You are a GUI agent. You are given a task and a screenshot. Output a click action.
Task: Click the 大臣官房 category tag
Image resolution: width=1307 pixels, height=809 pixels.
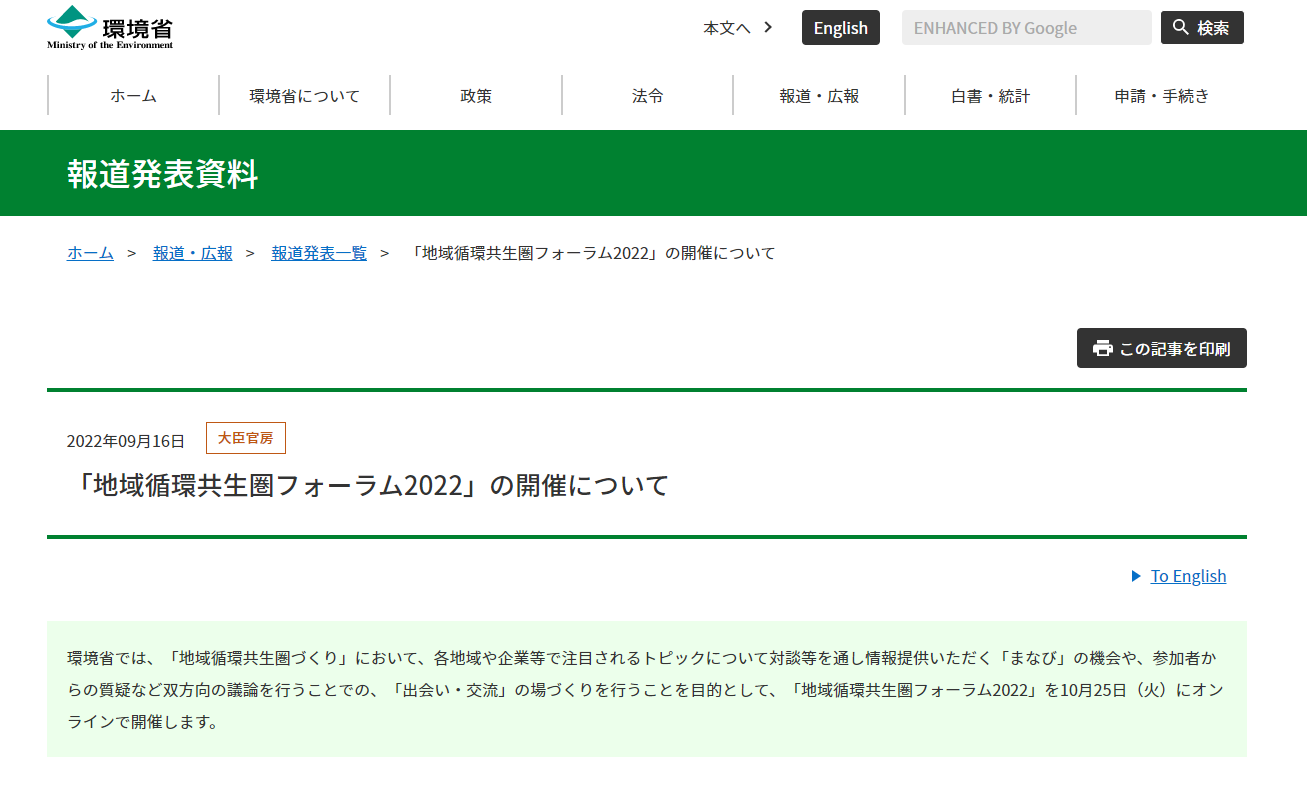point(245,438)
